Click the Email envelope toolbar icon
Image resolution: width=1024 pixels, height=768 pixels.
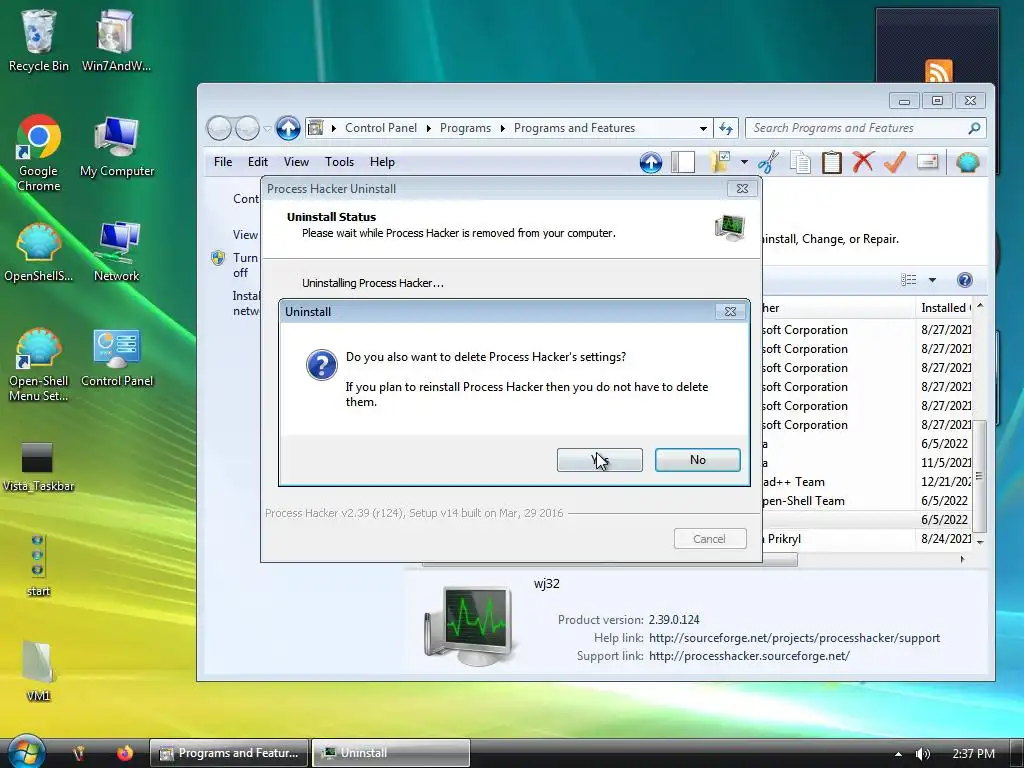927,161
